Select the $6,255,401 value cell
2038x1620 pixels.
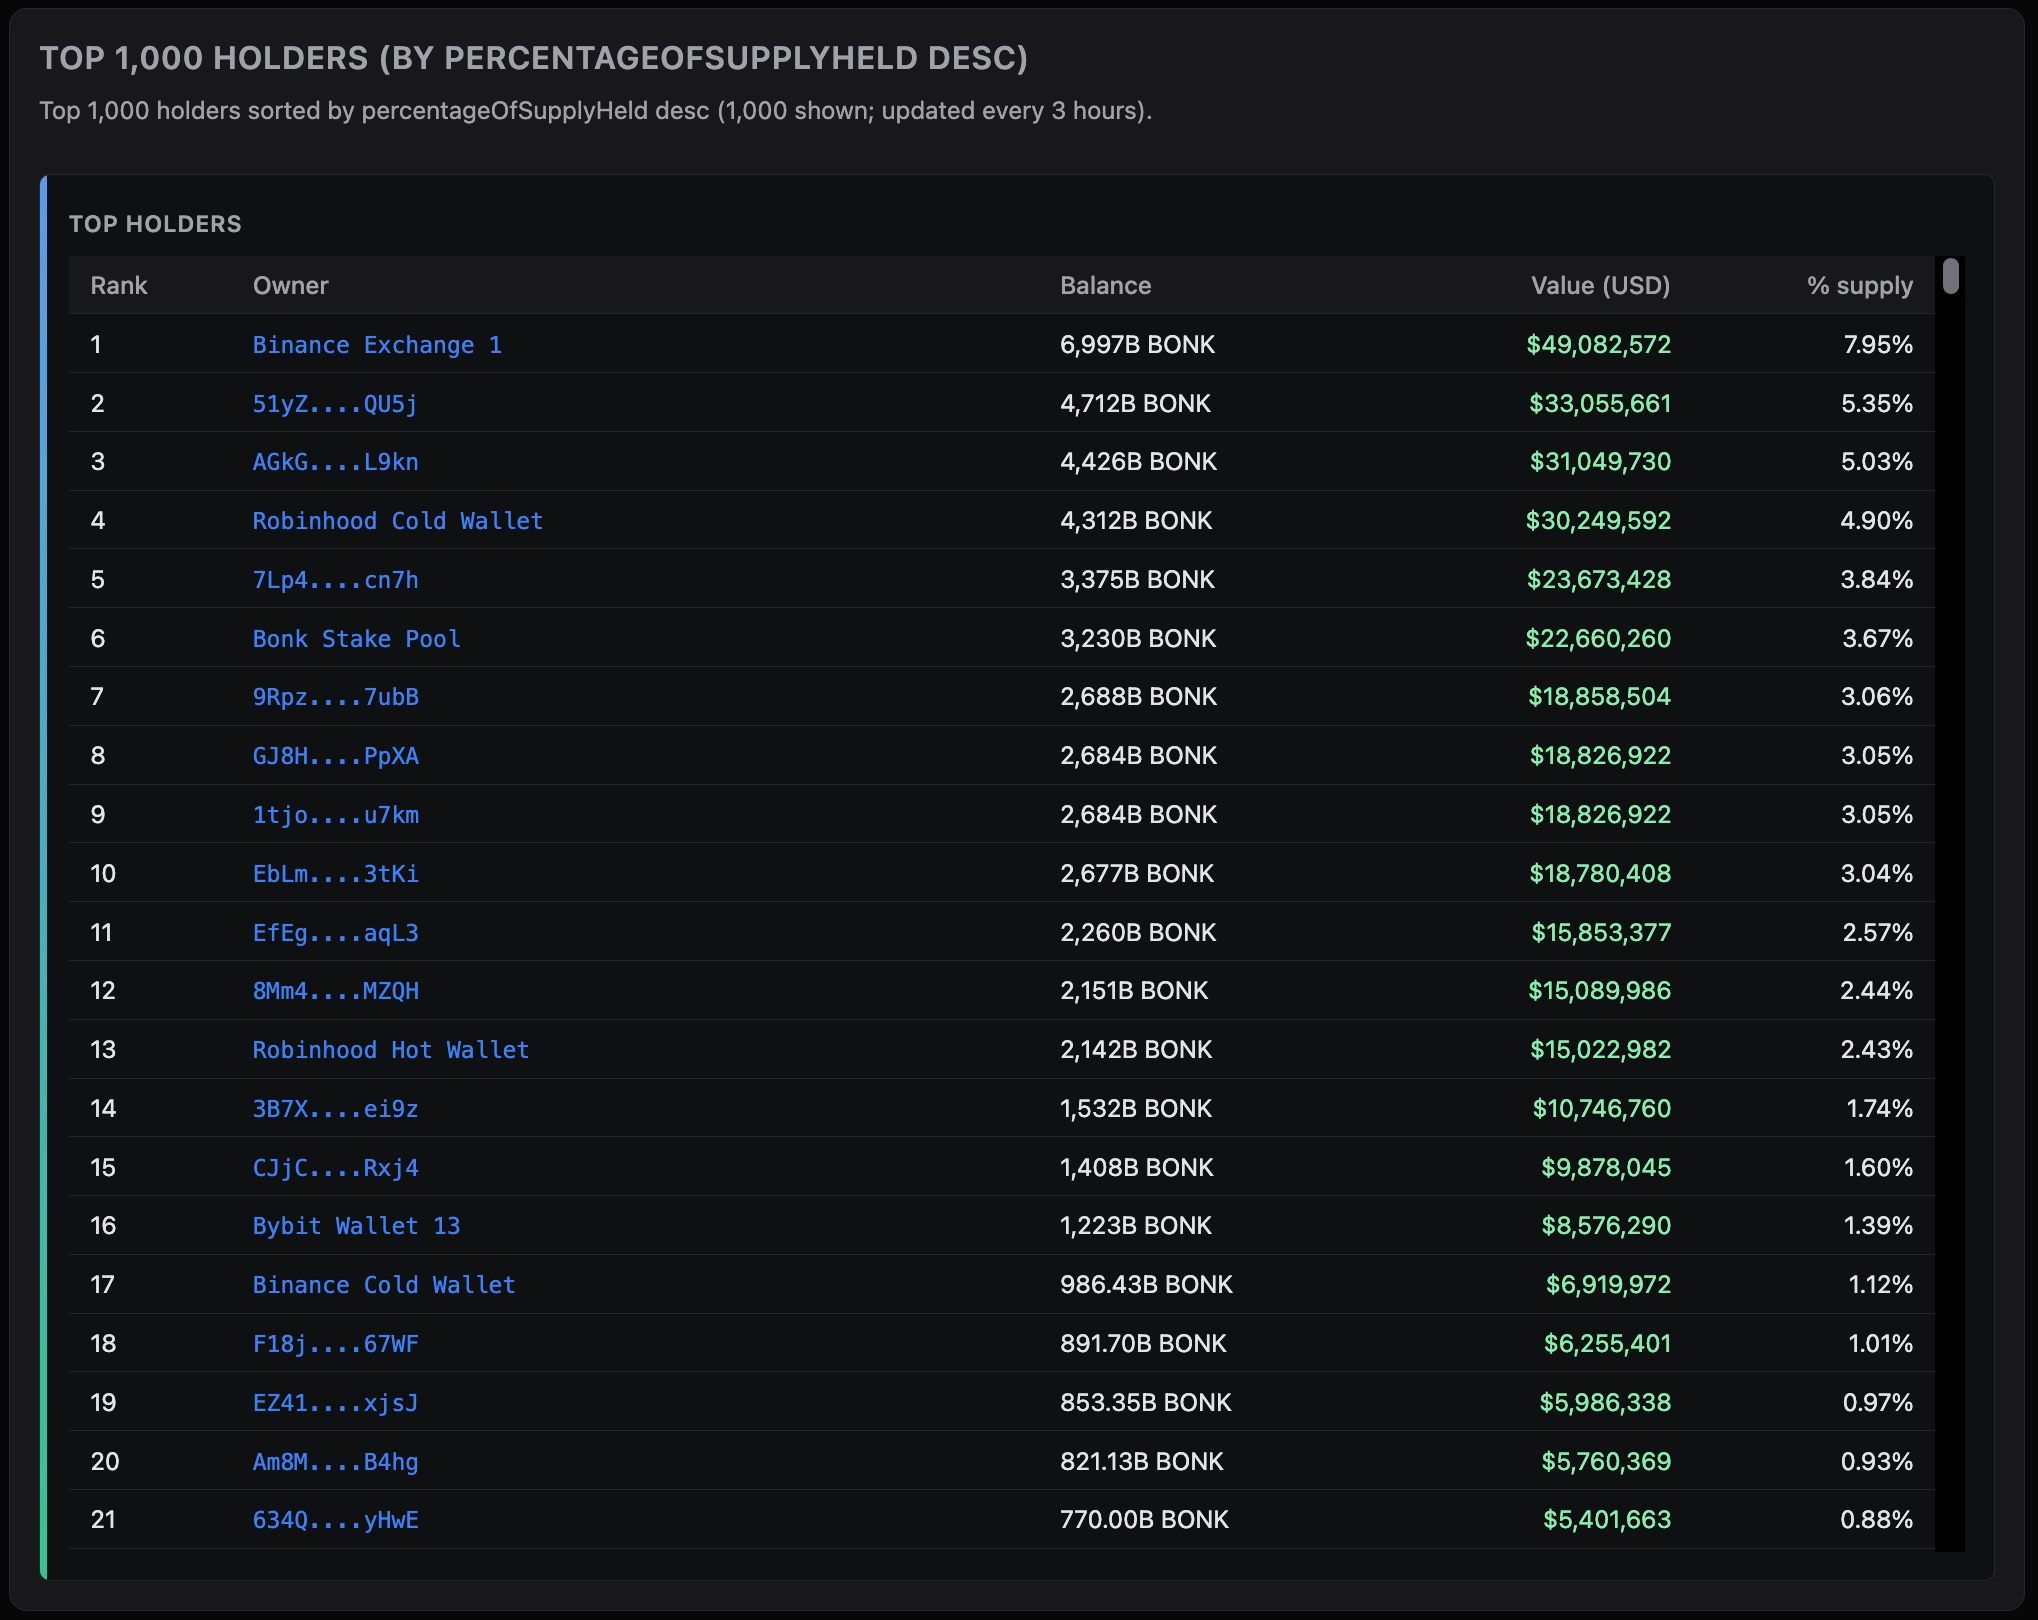tap(1608, 1344)
